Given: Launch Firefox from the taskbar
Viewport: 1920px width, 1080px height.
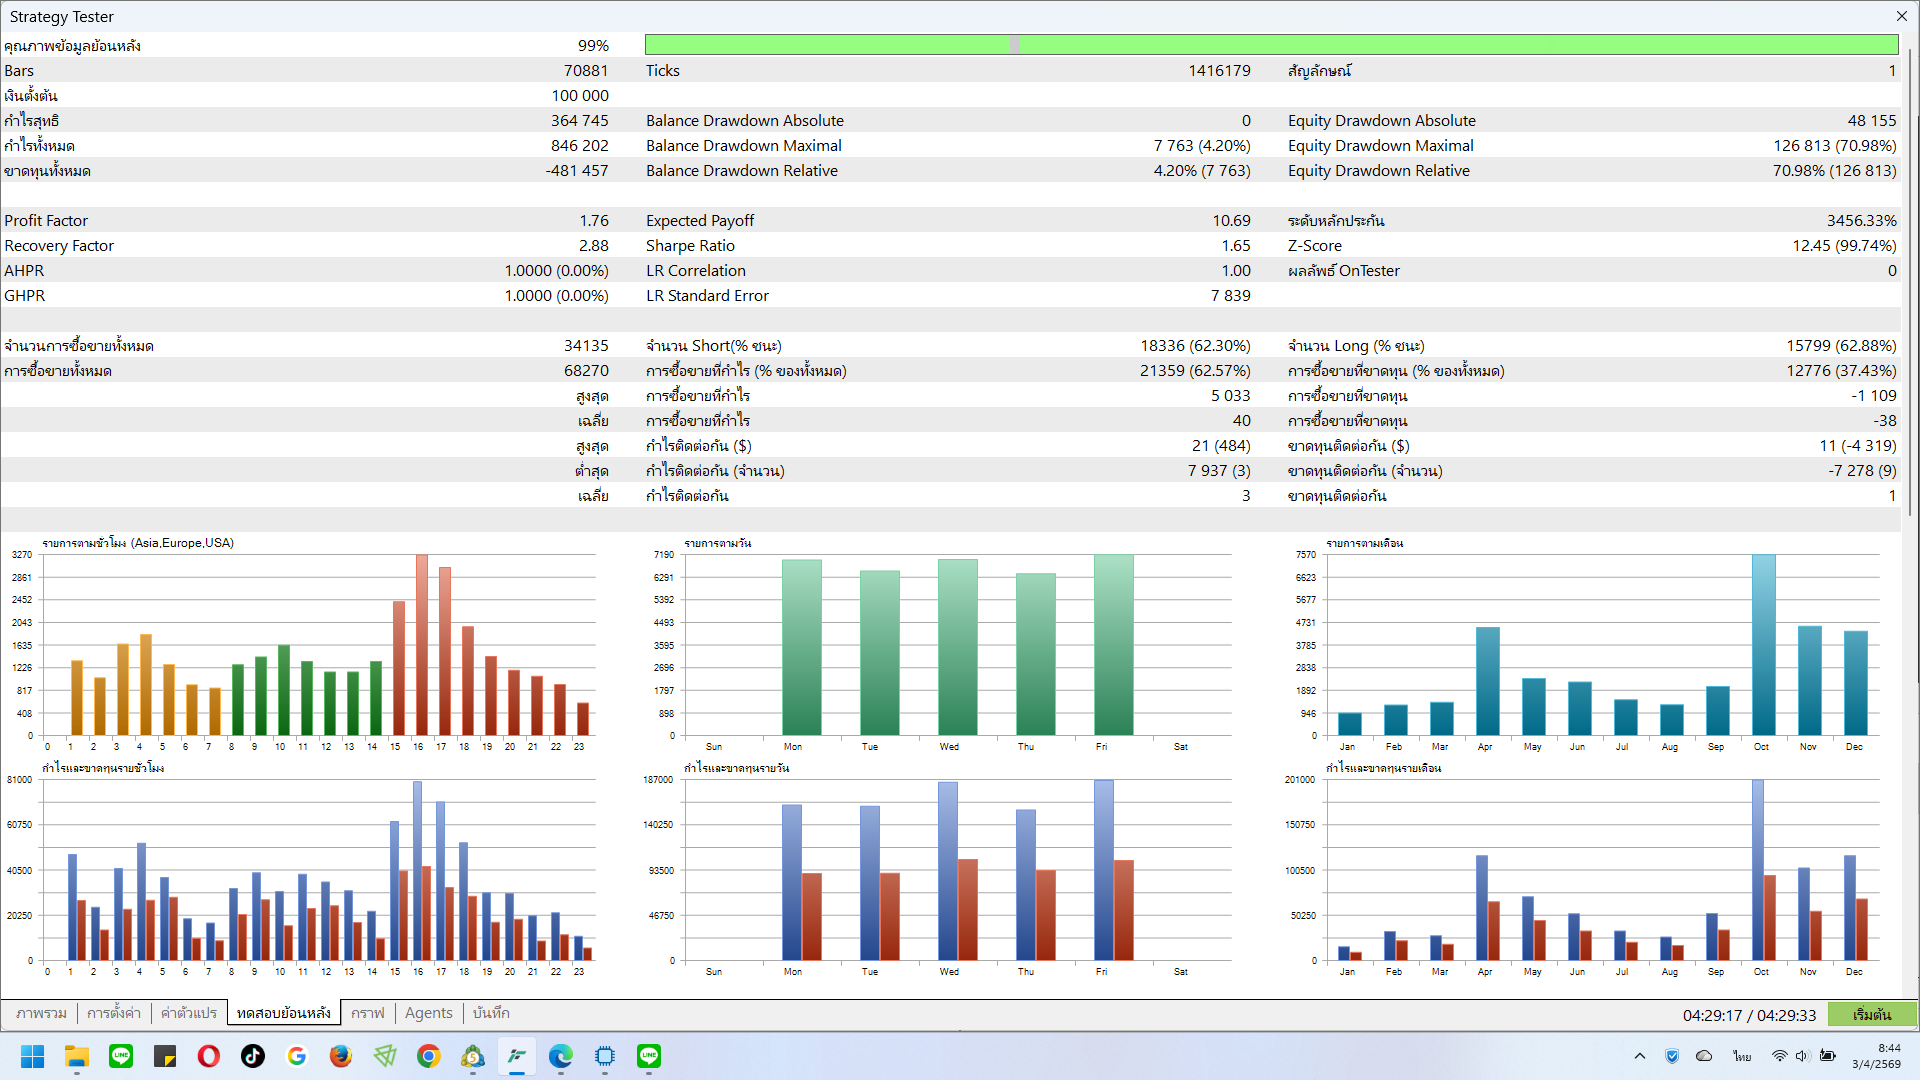Looking at the screenshot, I should coord(341,1056).
